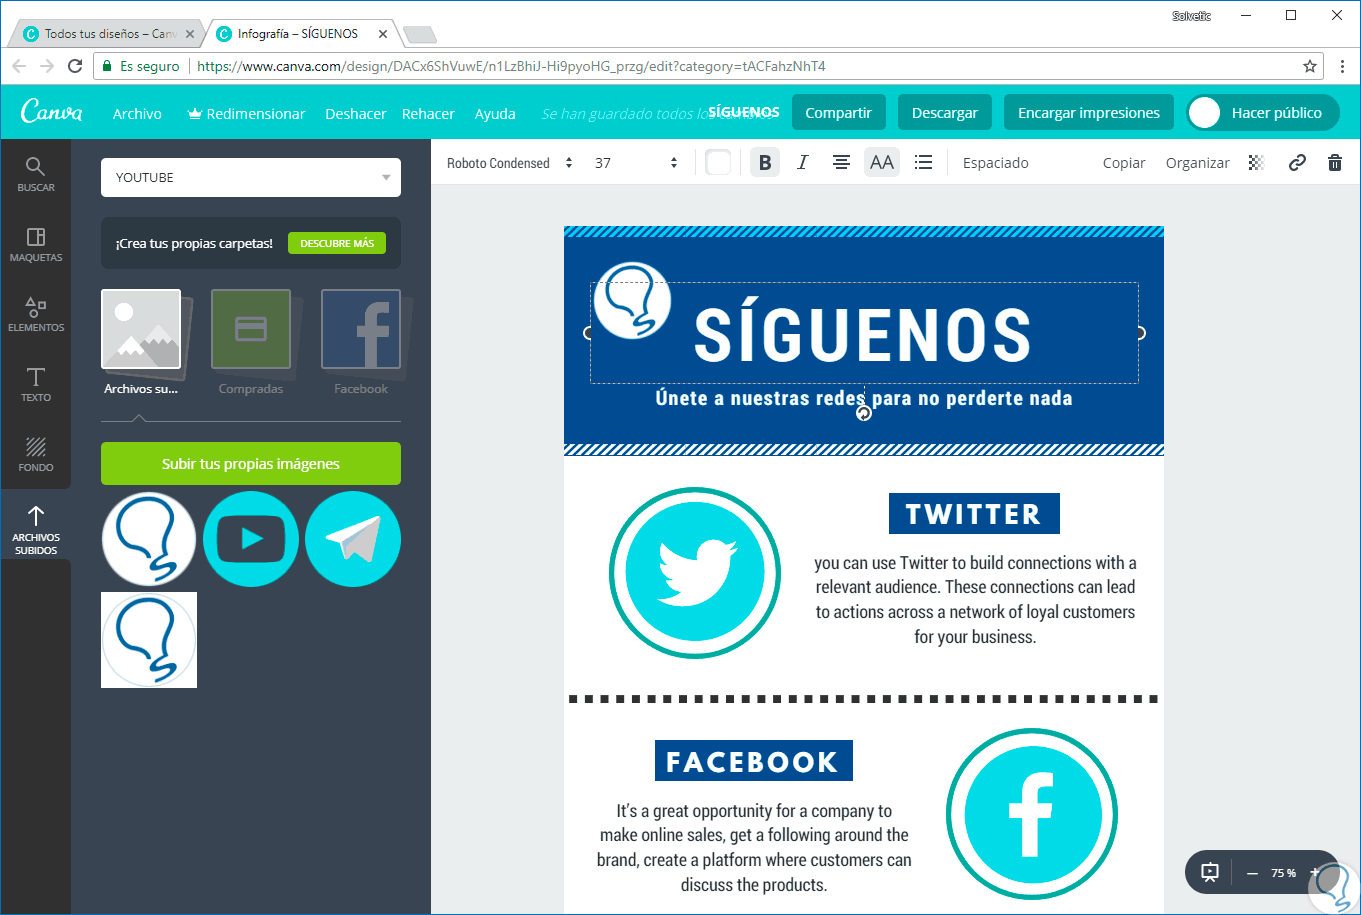Click the Canva logo to go home
The image size is (1361, 915).
click(52, 113)
